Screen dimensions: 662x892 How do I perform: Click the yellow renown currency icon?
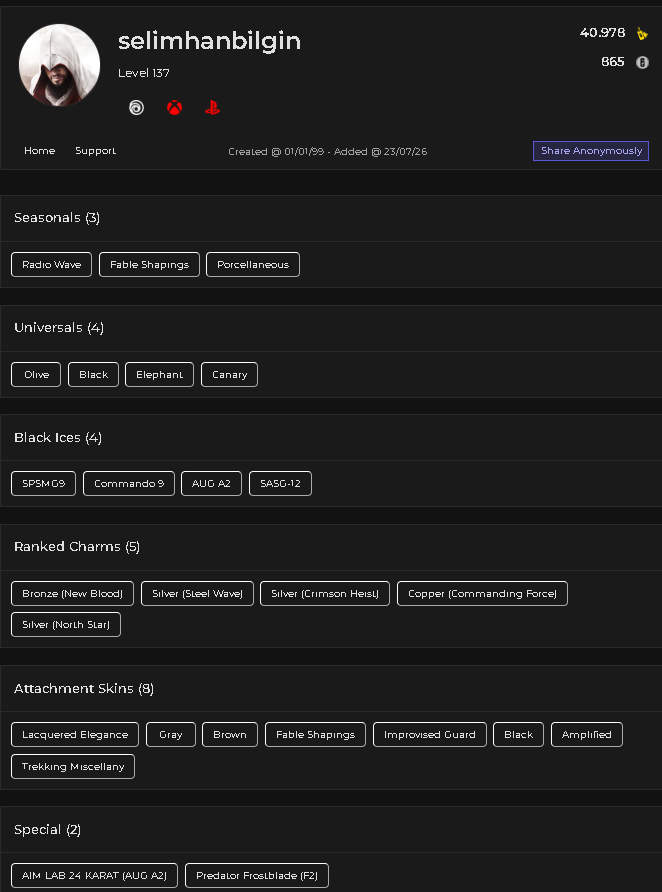[642, 34]
